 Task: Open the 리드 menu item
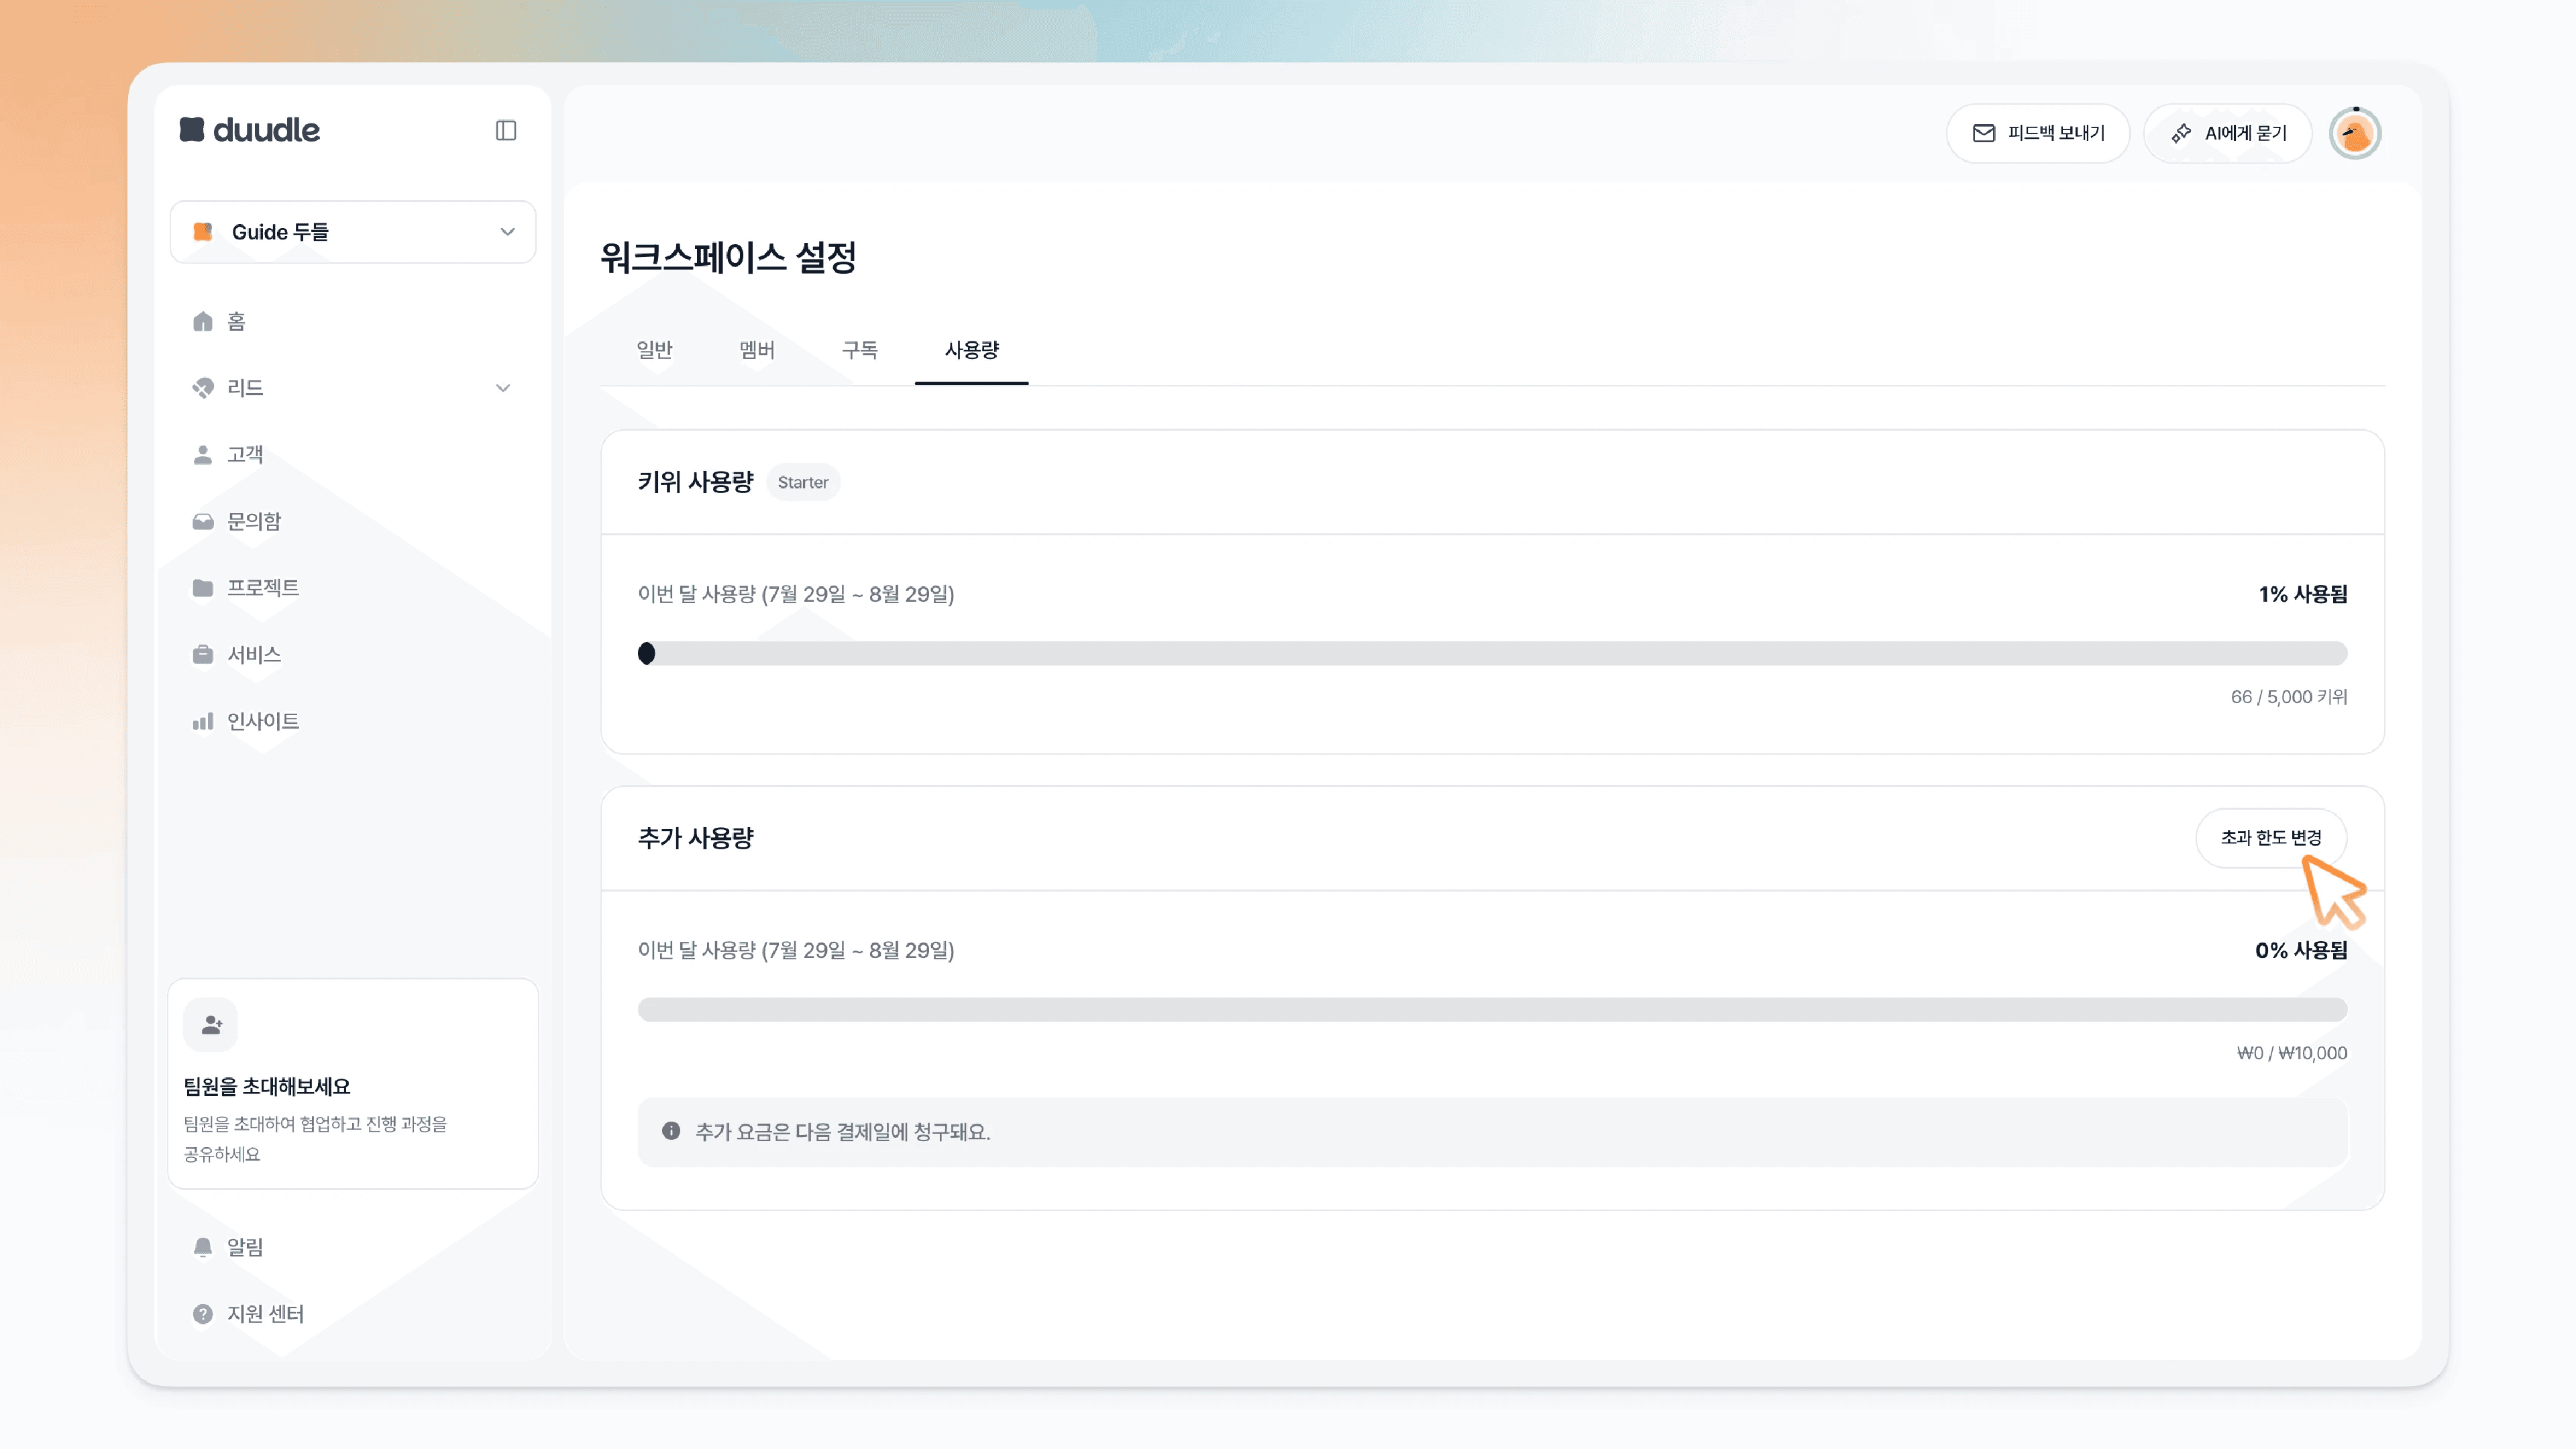[x=353, y=388]
